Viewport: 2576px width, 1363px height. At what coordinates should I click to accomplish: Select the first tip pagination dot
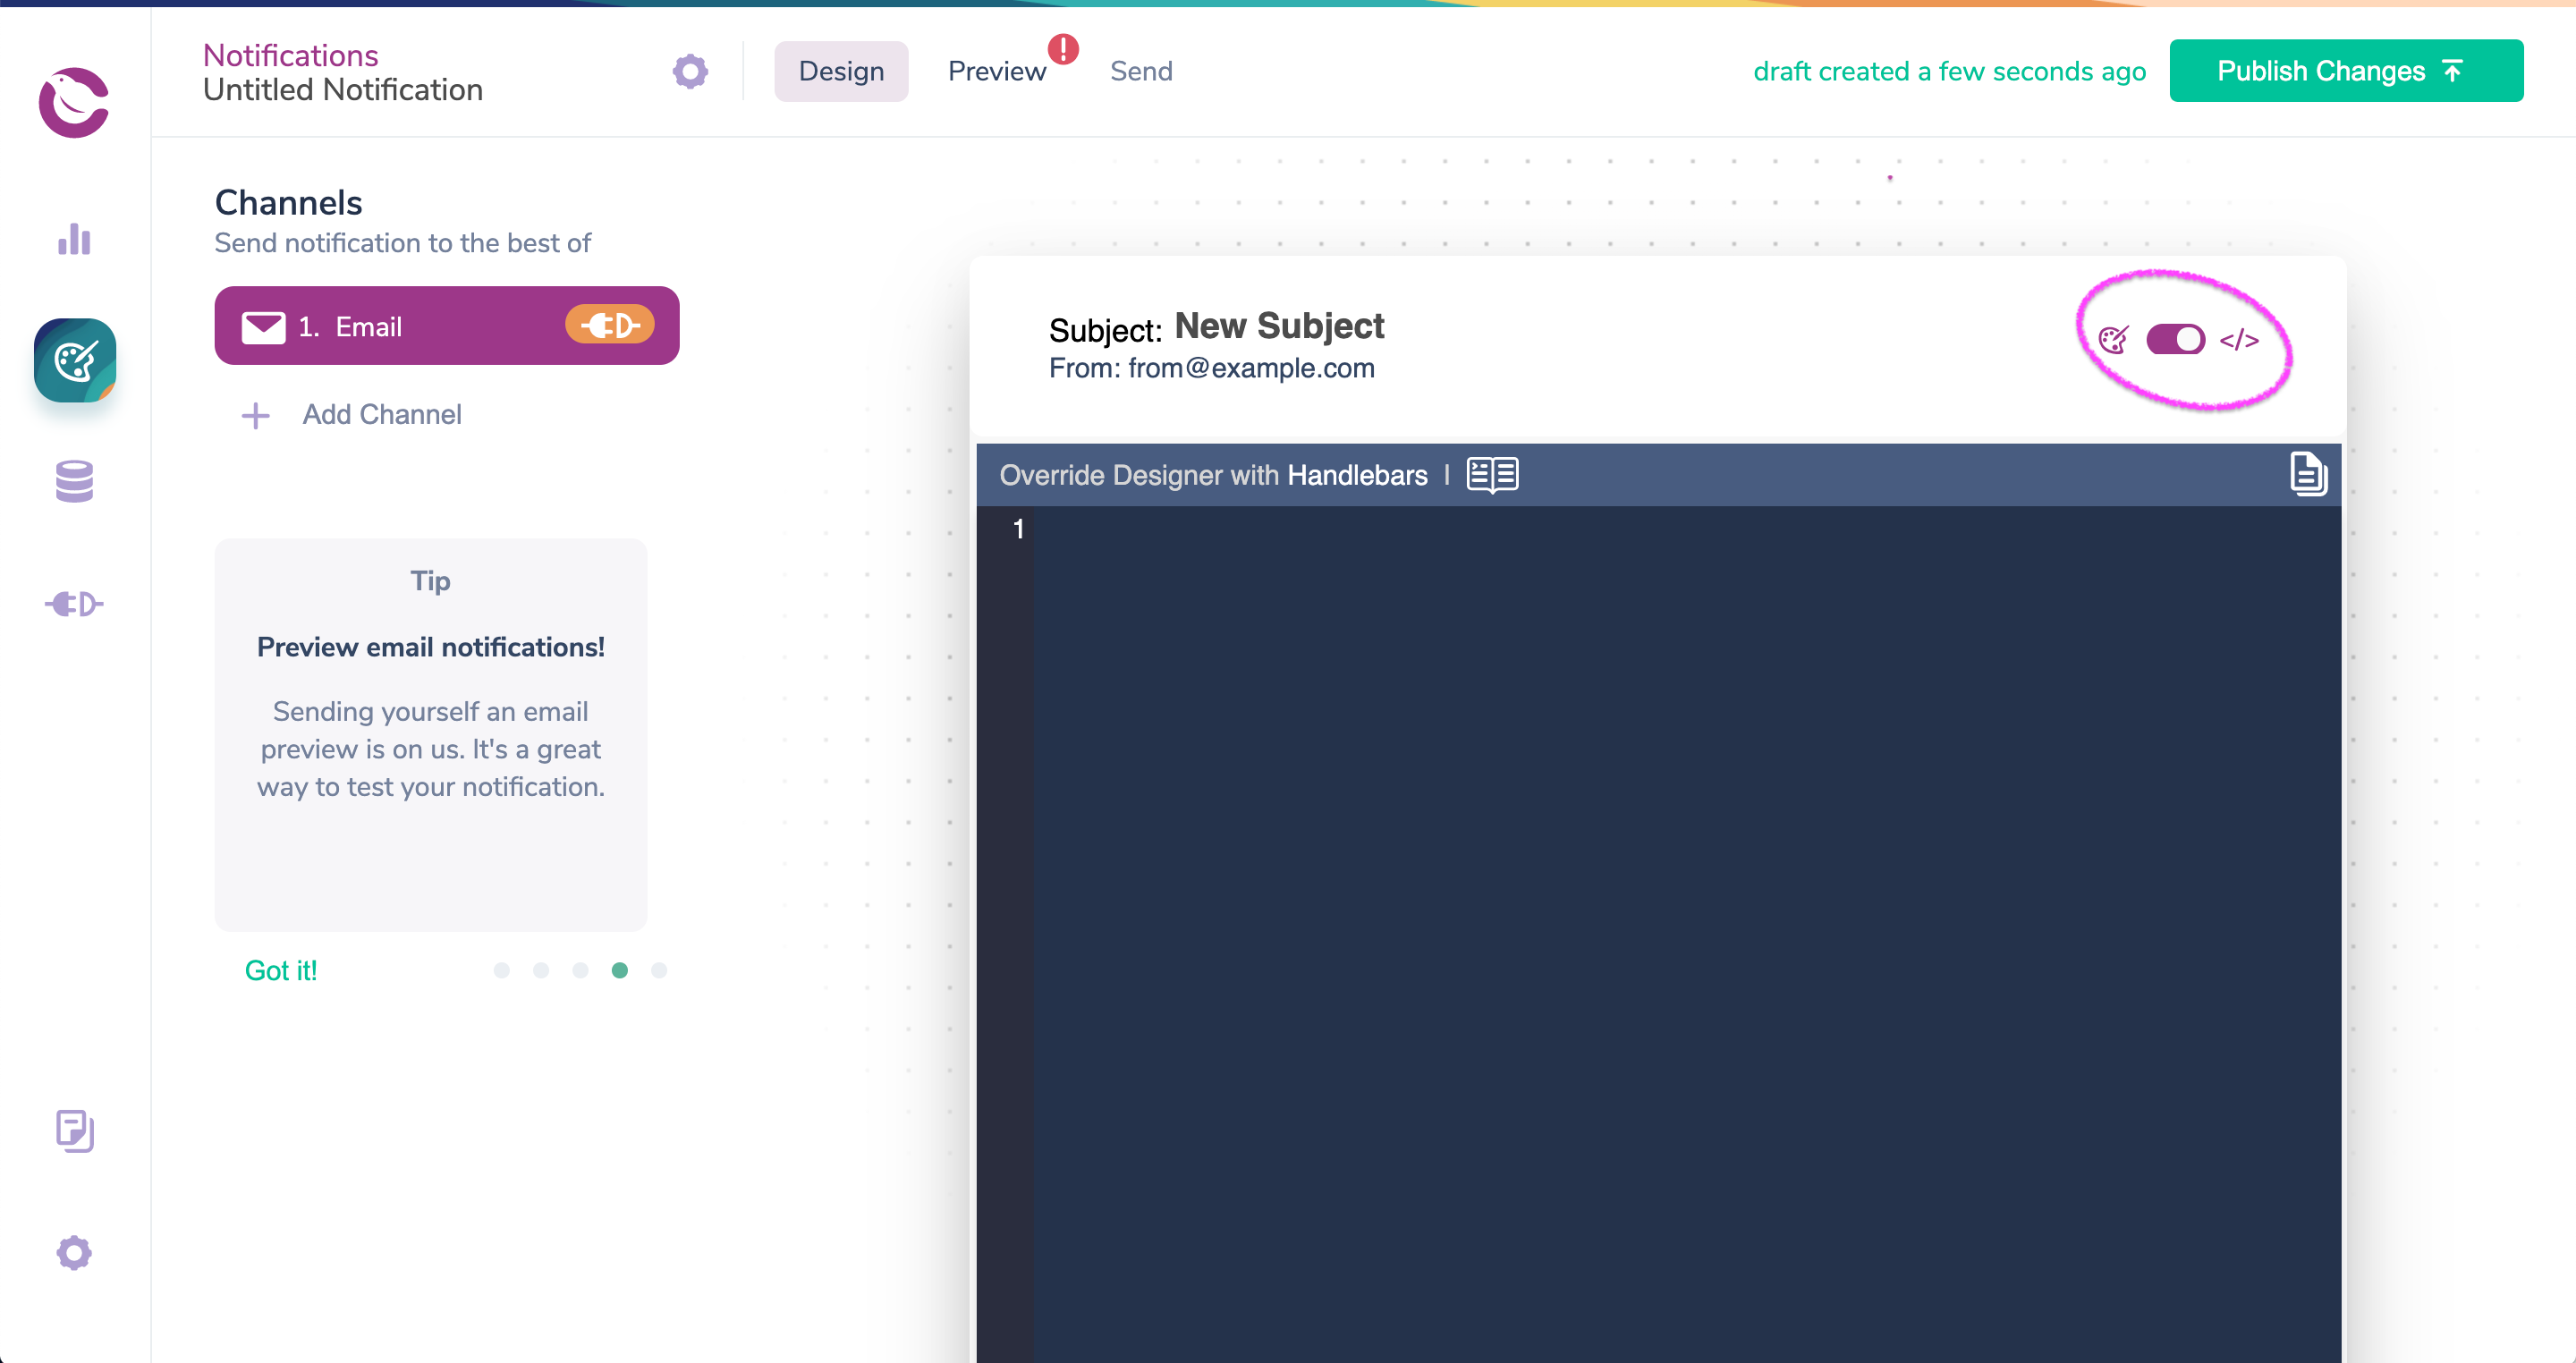(502, 970)
